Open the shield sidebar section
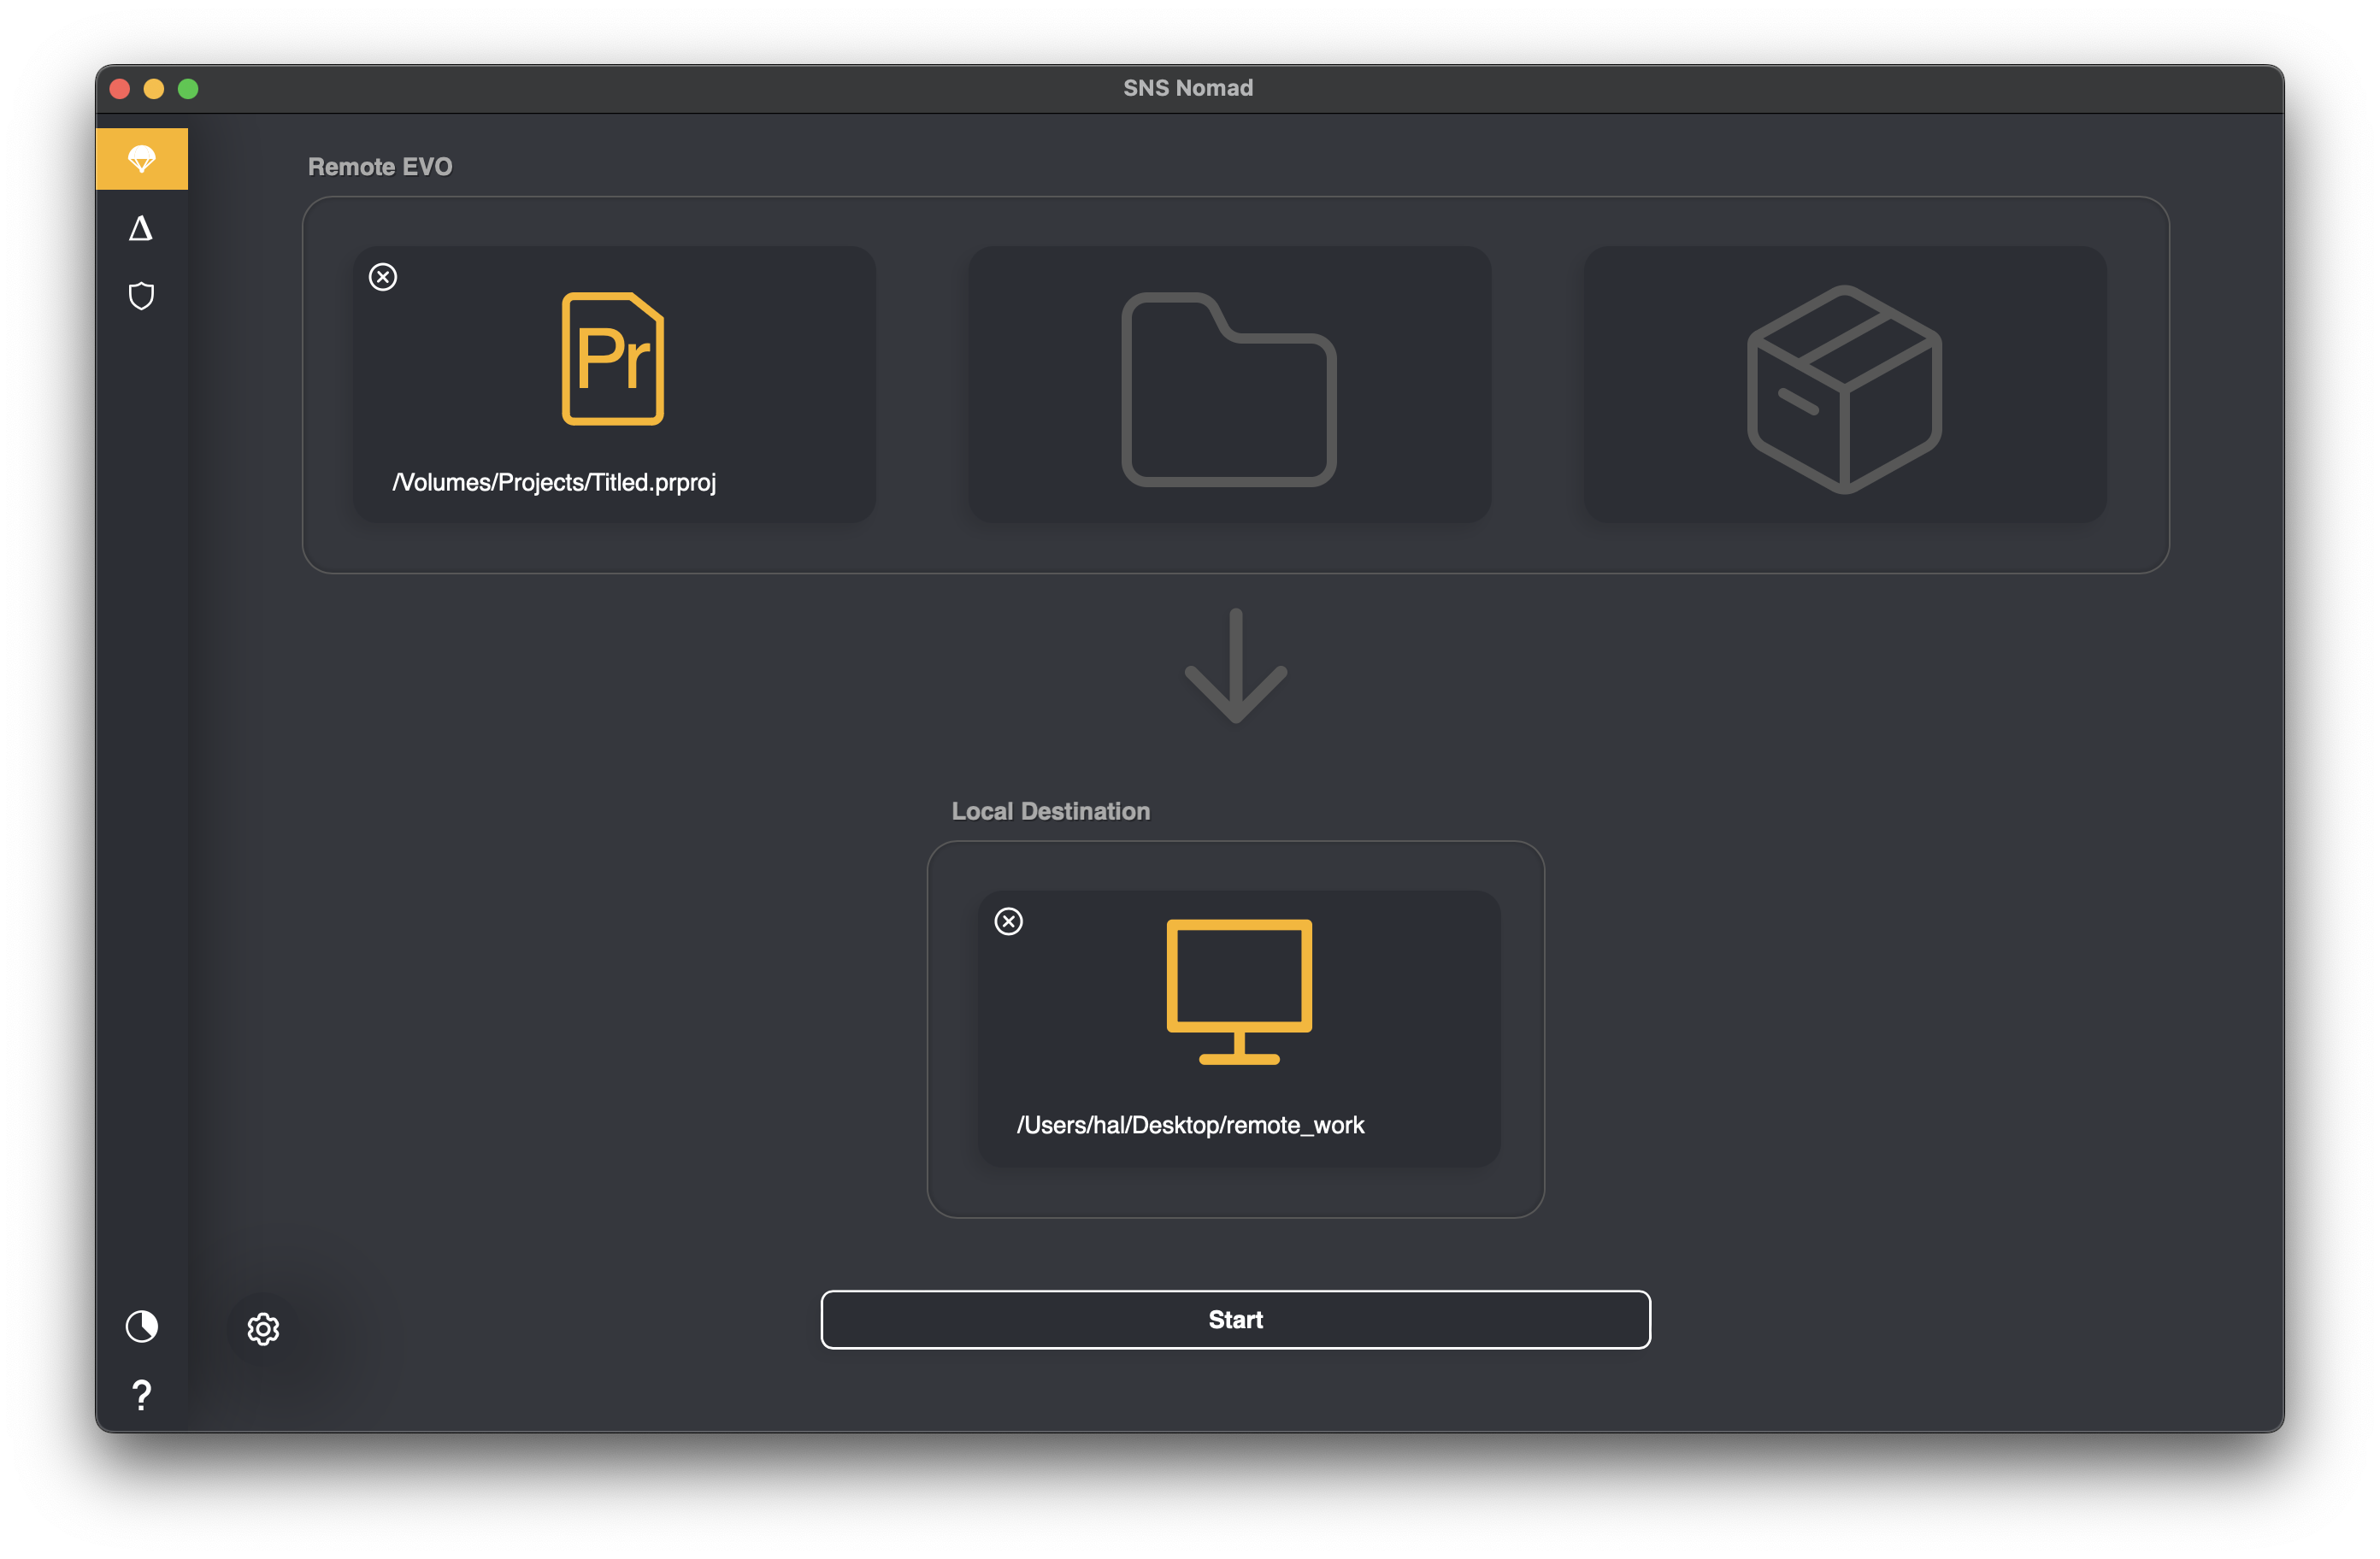2380x1559 pixels. click(x=142, y=296)
